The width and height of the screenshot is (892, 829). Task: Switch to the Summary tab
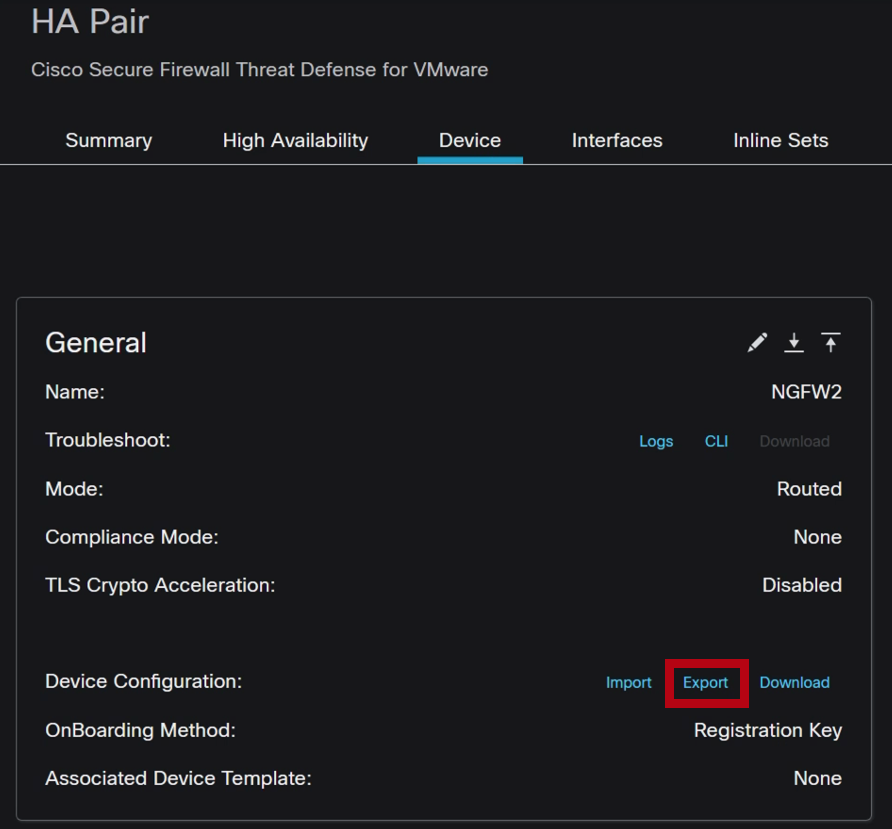pyautogui.click(x=108, y=140)
